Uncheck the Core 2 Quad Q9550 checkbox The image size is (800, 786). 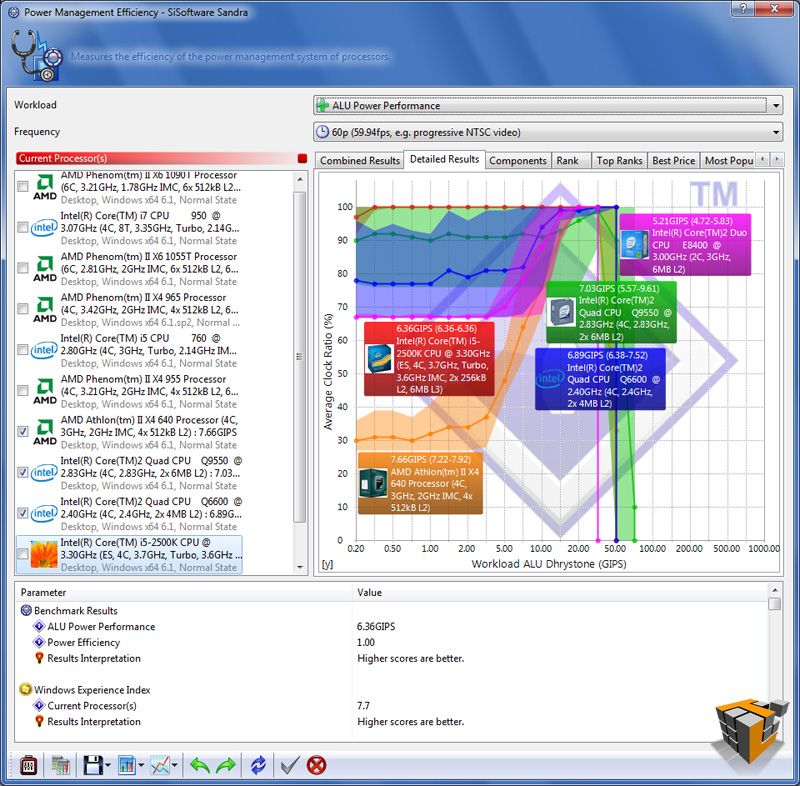tap(23, 472)
